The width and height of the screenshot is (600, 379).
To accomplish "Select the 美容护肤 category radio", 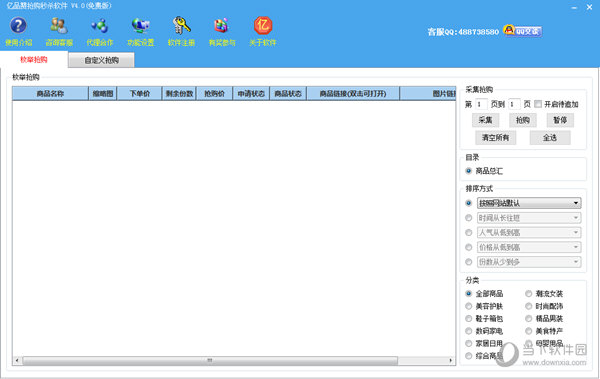I will point(468,306).
